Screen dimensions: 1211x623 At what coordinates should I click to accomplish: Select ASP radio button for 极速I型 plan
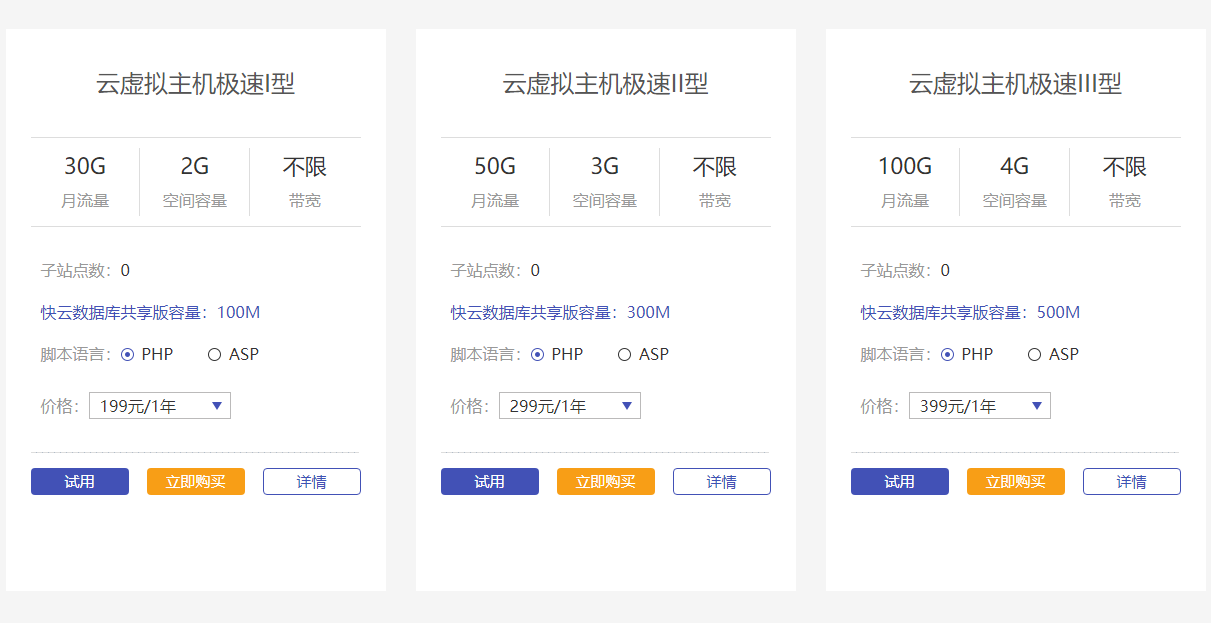point(214,354)
